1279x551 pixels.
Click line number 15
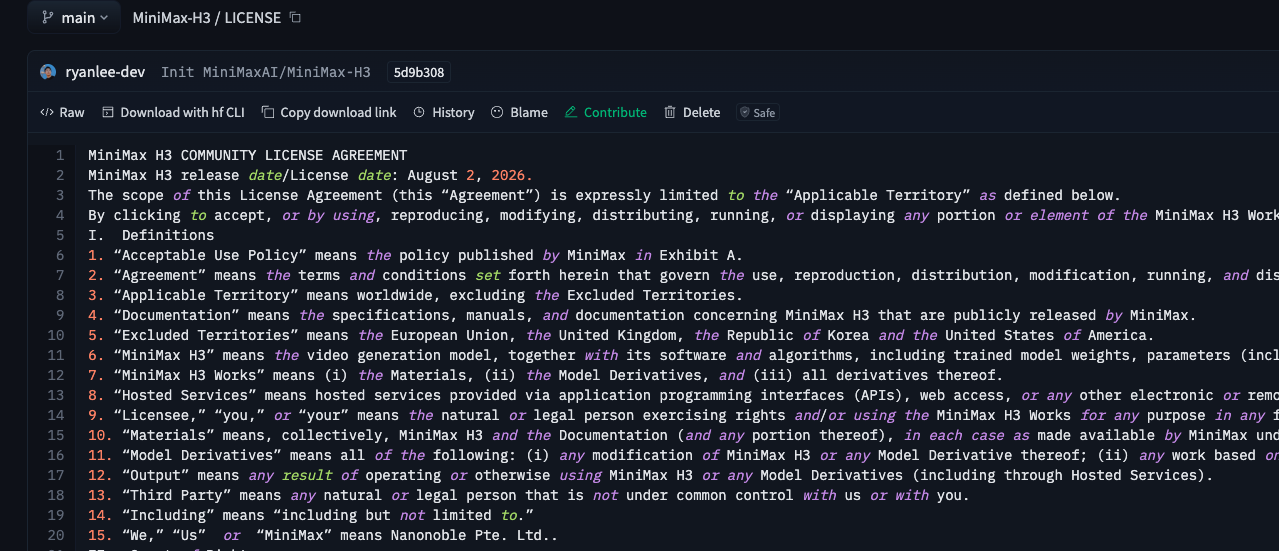[56, 435]
